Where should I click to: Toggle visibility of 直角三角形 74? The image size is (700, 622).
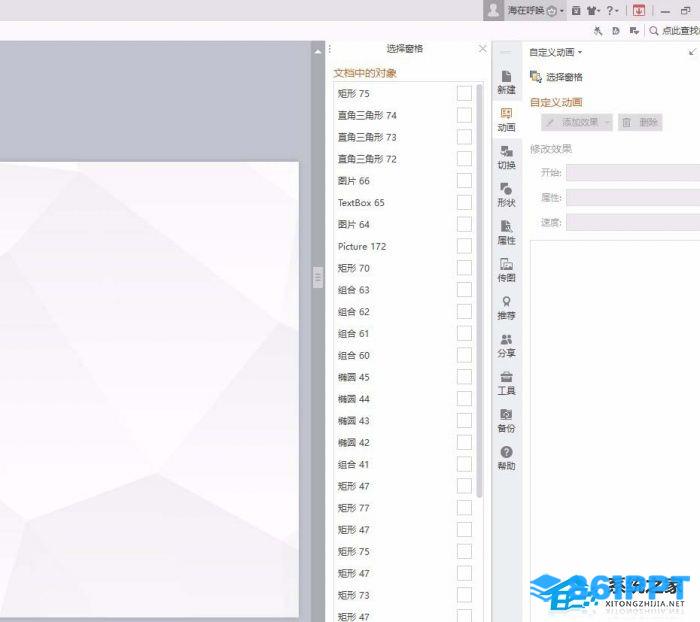coord(464,115)
